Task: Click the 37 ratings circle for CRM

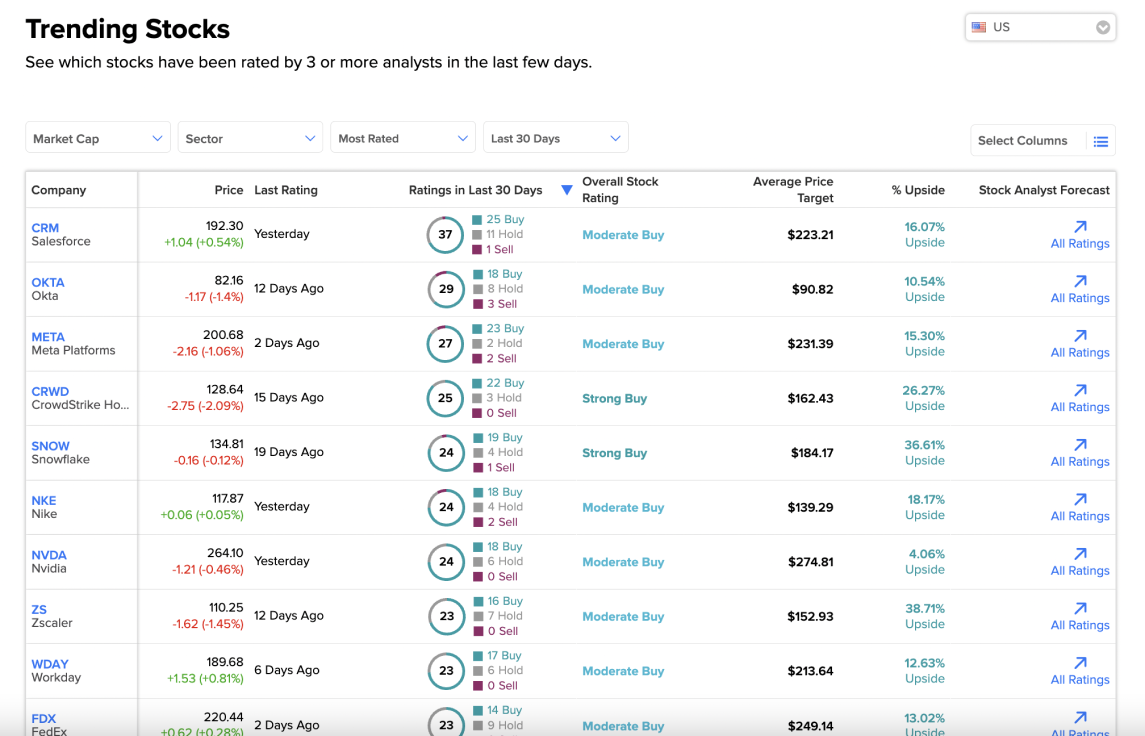Action: (445, 234)
